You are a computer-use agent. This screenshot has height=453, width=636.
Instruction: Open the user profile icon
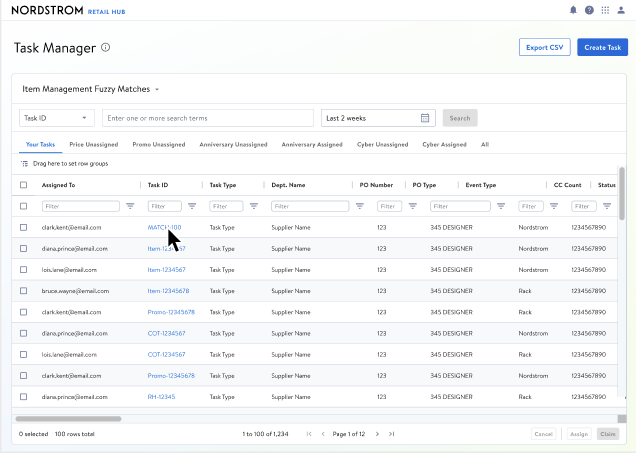point(621,10)
